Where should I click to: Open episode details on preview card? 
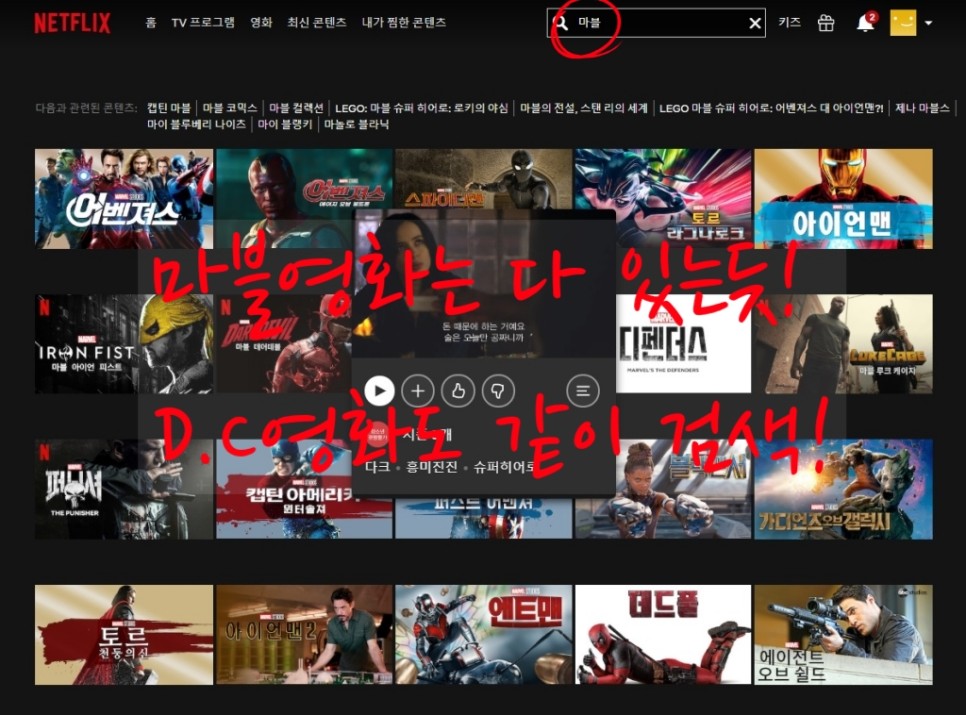pos(583,390)
